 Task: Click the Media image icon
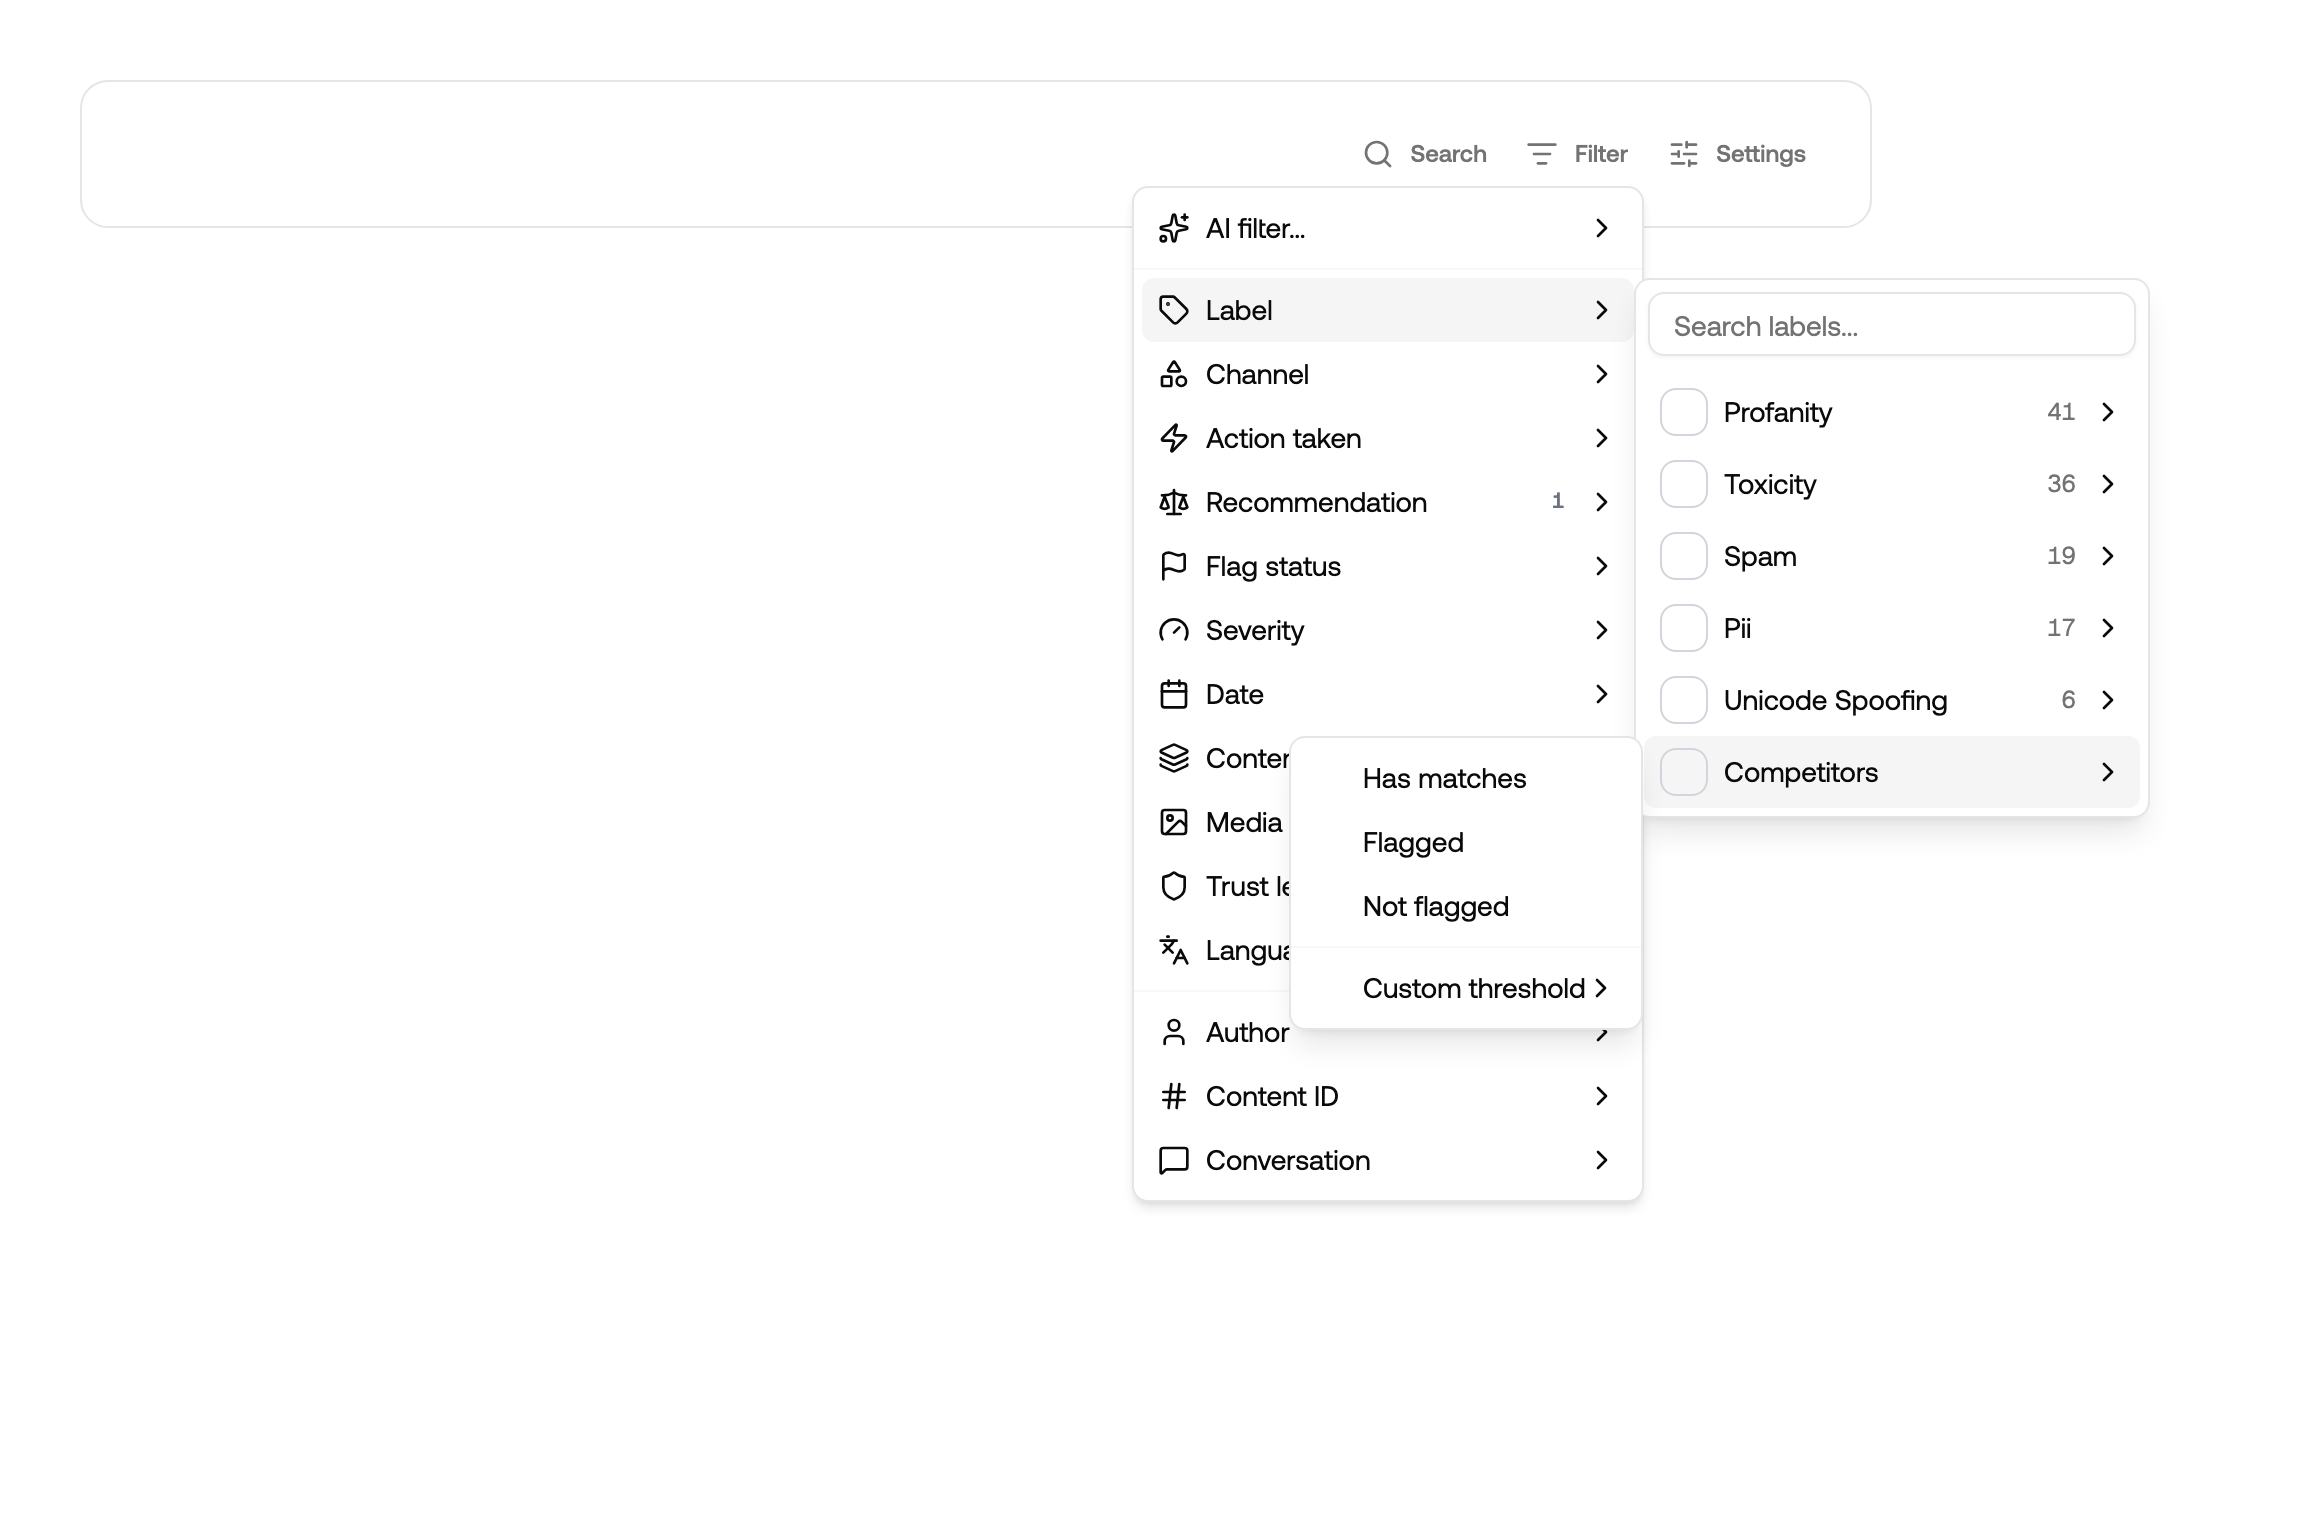coord(1174,822)
